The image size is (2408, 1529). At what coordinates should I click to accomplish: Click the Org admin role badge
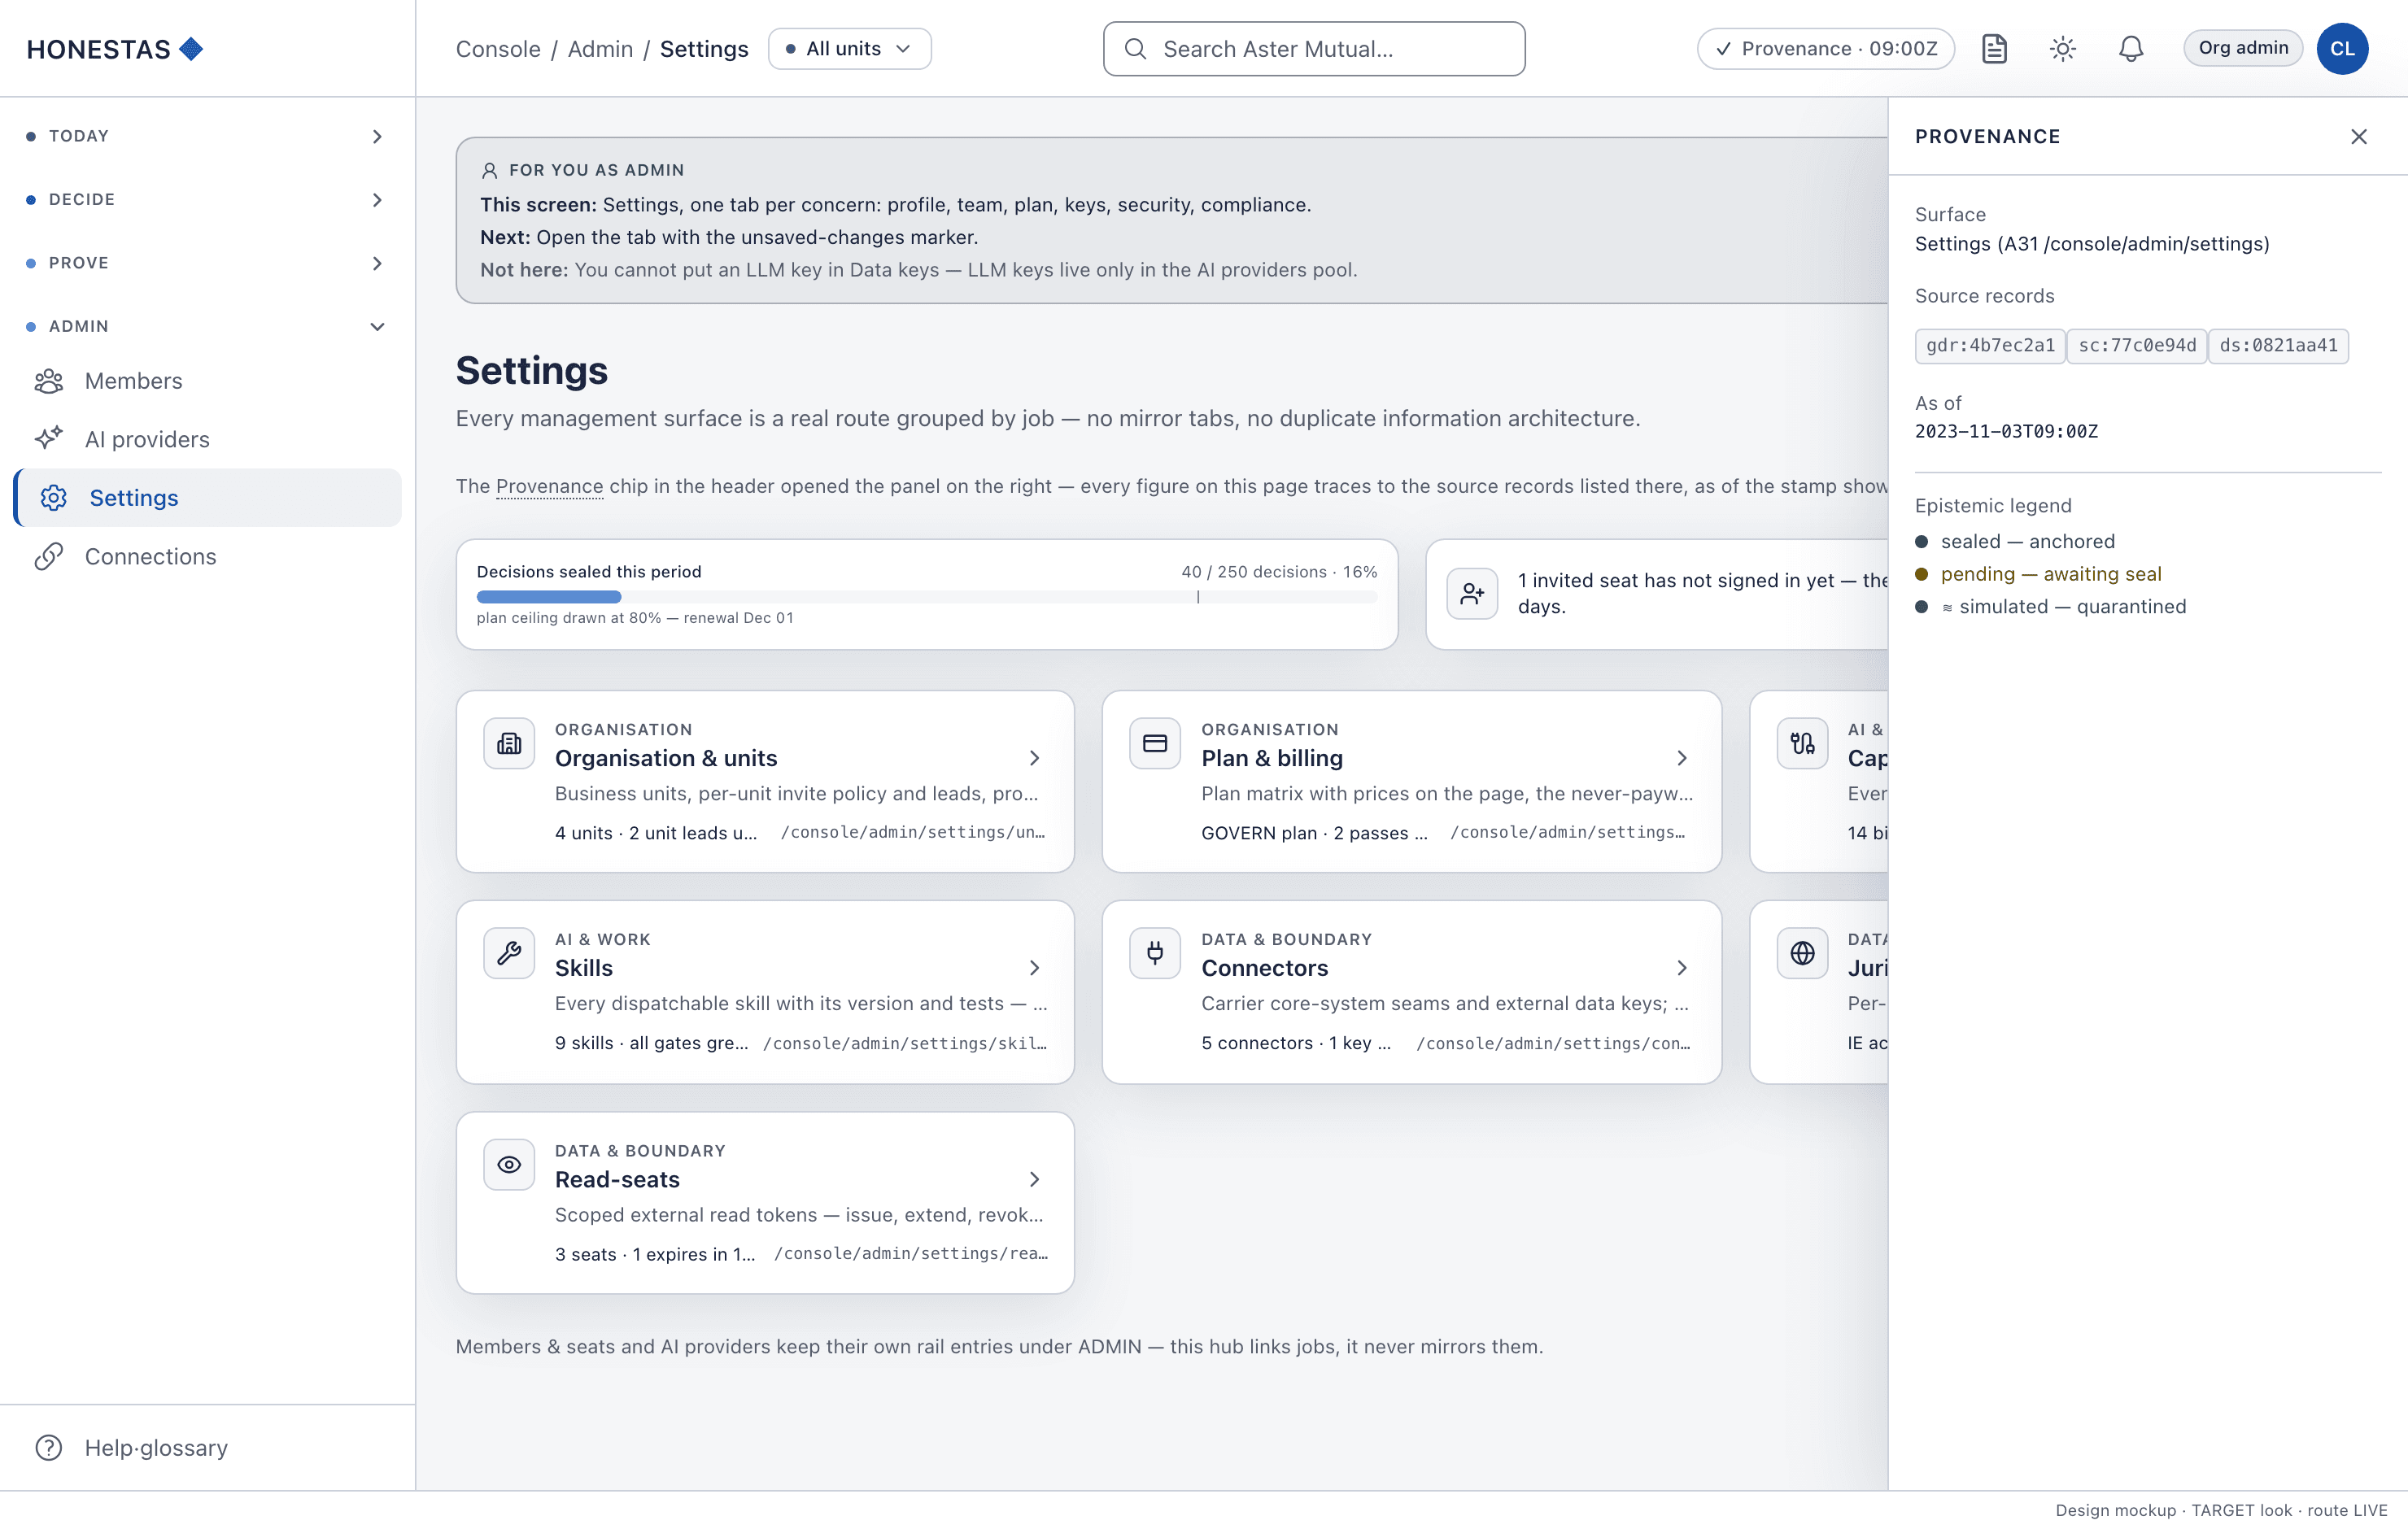tap(2243, 48)
